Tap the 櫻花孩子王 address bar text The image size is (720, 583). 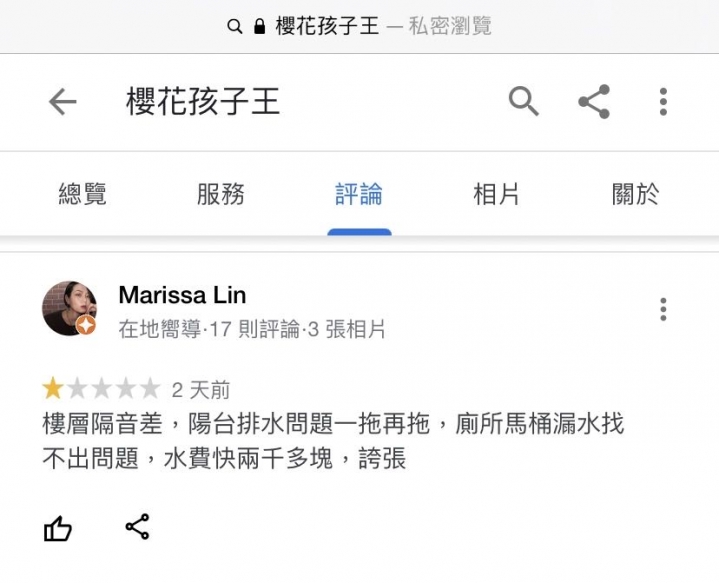point(327,26)
